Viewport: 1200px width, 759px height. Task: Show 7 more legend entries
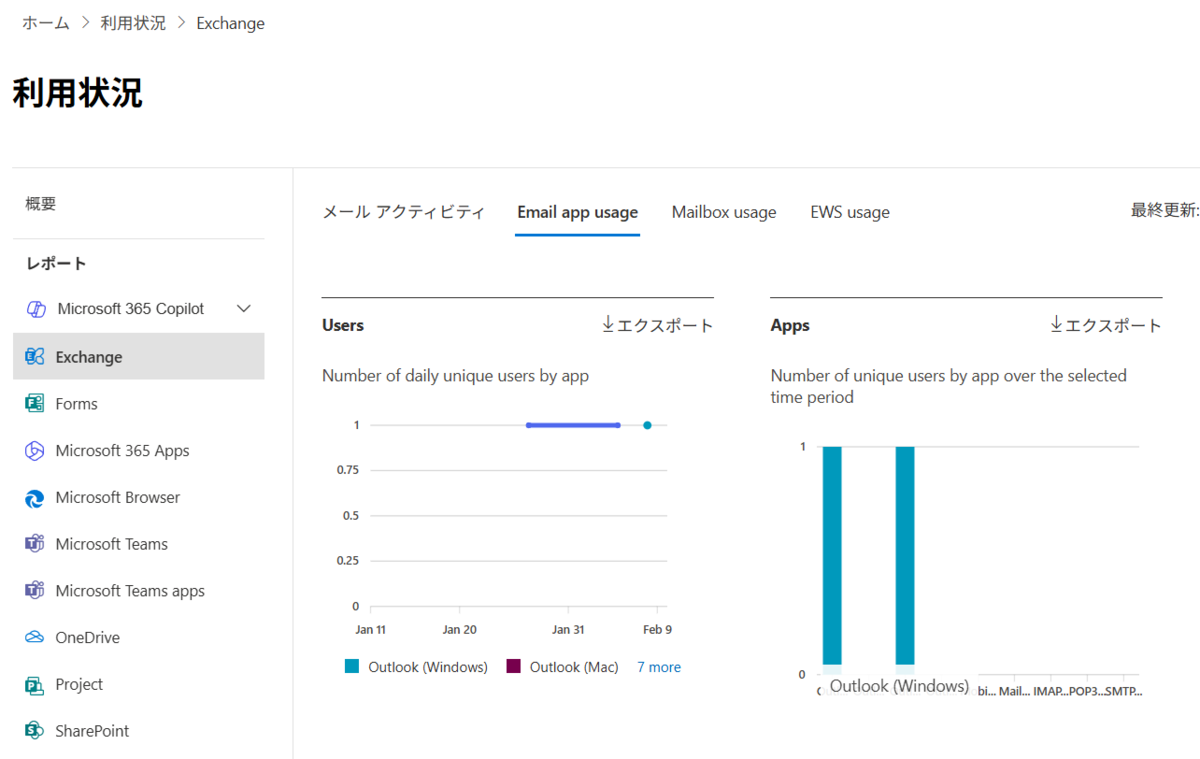[x=659, y=667]
